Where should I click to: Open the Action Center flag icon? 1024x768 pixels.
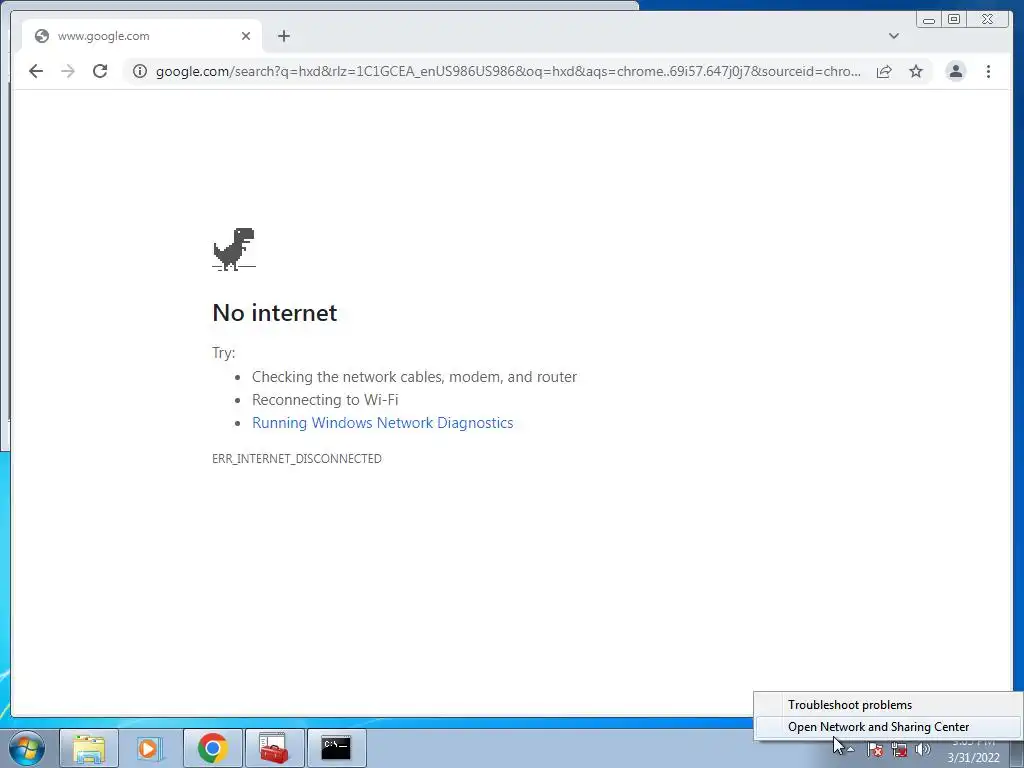[875, 750]
